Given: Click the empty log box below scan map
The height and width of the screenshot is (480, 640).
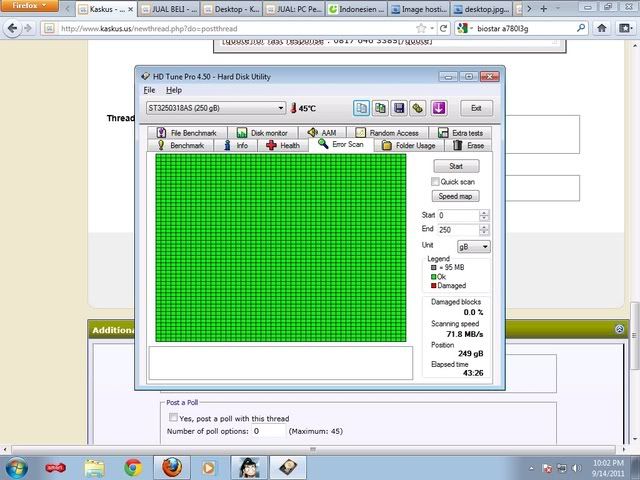Looking at the screenshot, I should 281,363.
